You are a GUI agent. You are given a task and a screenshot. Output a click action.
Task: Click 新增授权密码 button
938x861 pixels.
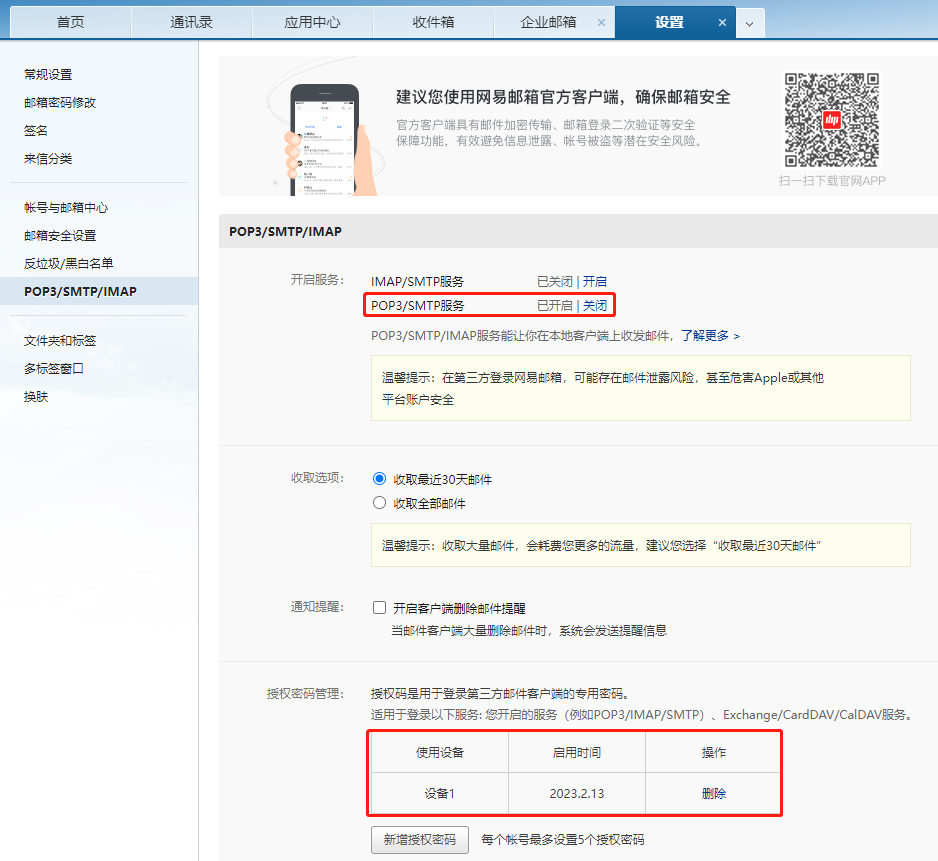tap(419, 839)
